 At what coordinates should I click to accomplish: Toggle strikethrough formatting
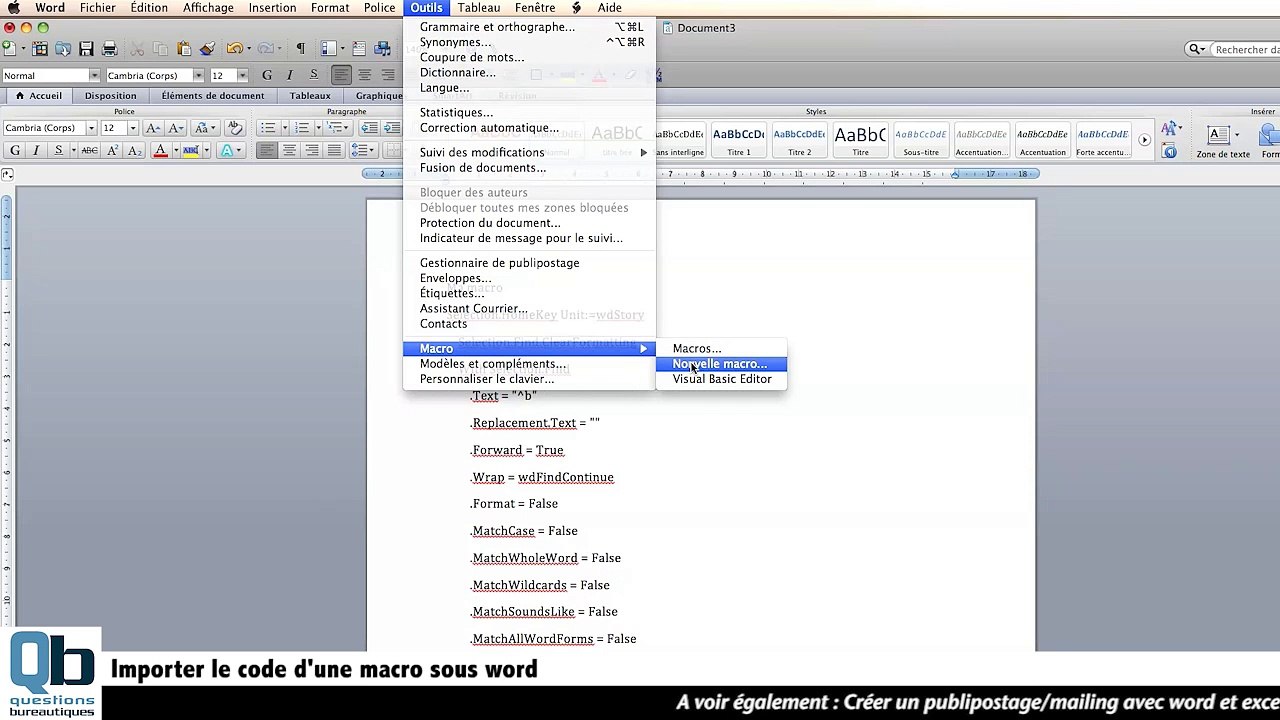tap(89, 151)
